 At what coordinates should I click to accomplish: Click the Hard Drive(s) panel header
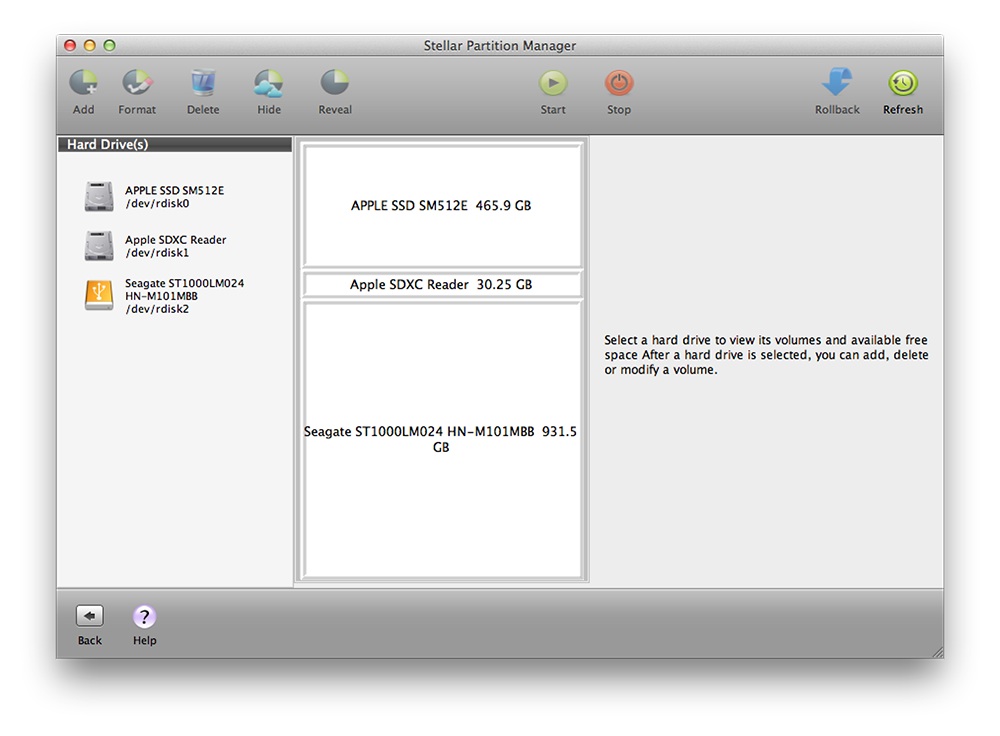pos(175,144)
